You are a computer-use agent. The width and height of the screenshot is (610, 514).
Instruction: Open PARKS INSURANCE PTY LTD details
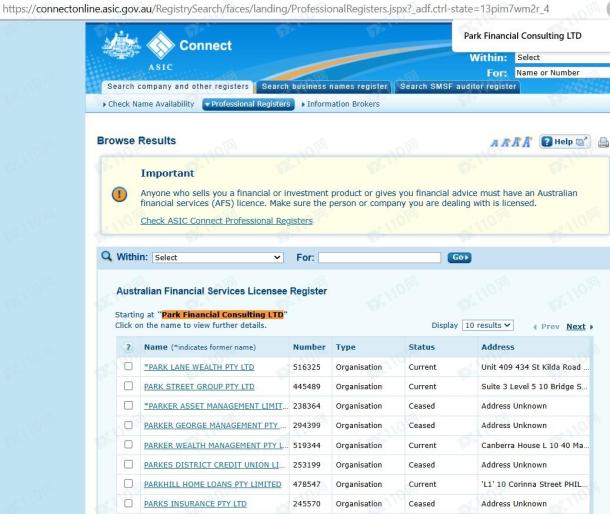(x=195, y=504)
